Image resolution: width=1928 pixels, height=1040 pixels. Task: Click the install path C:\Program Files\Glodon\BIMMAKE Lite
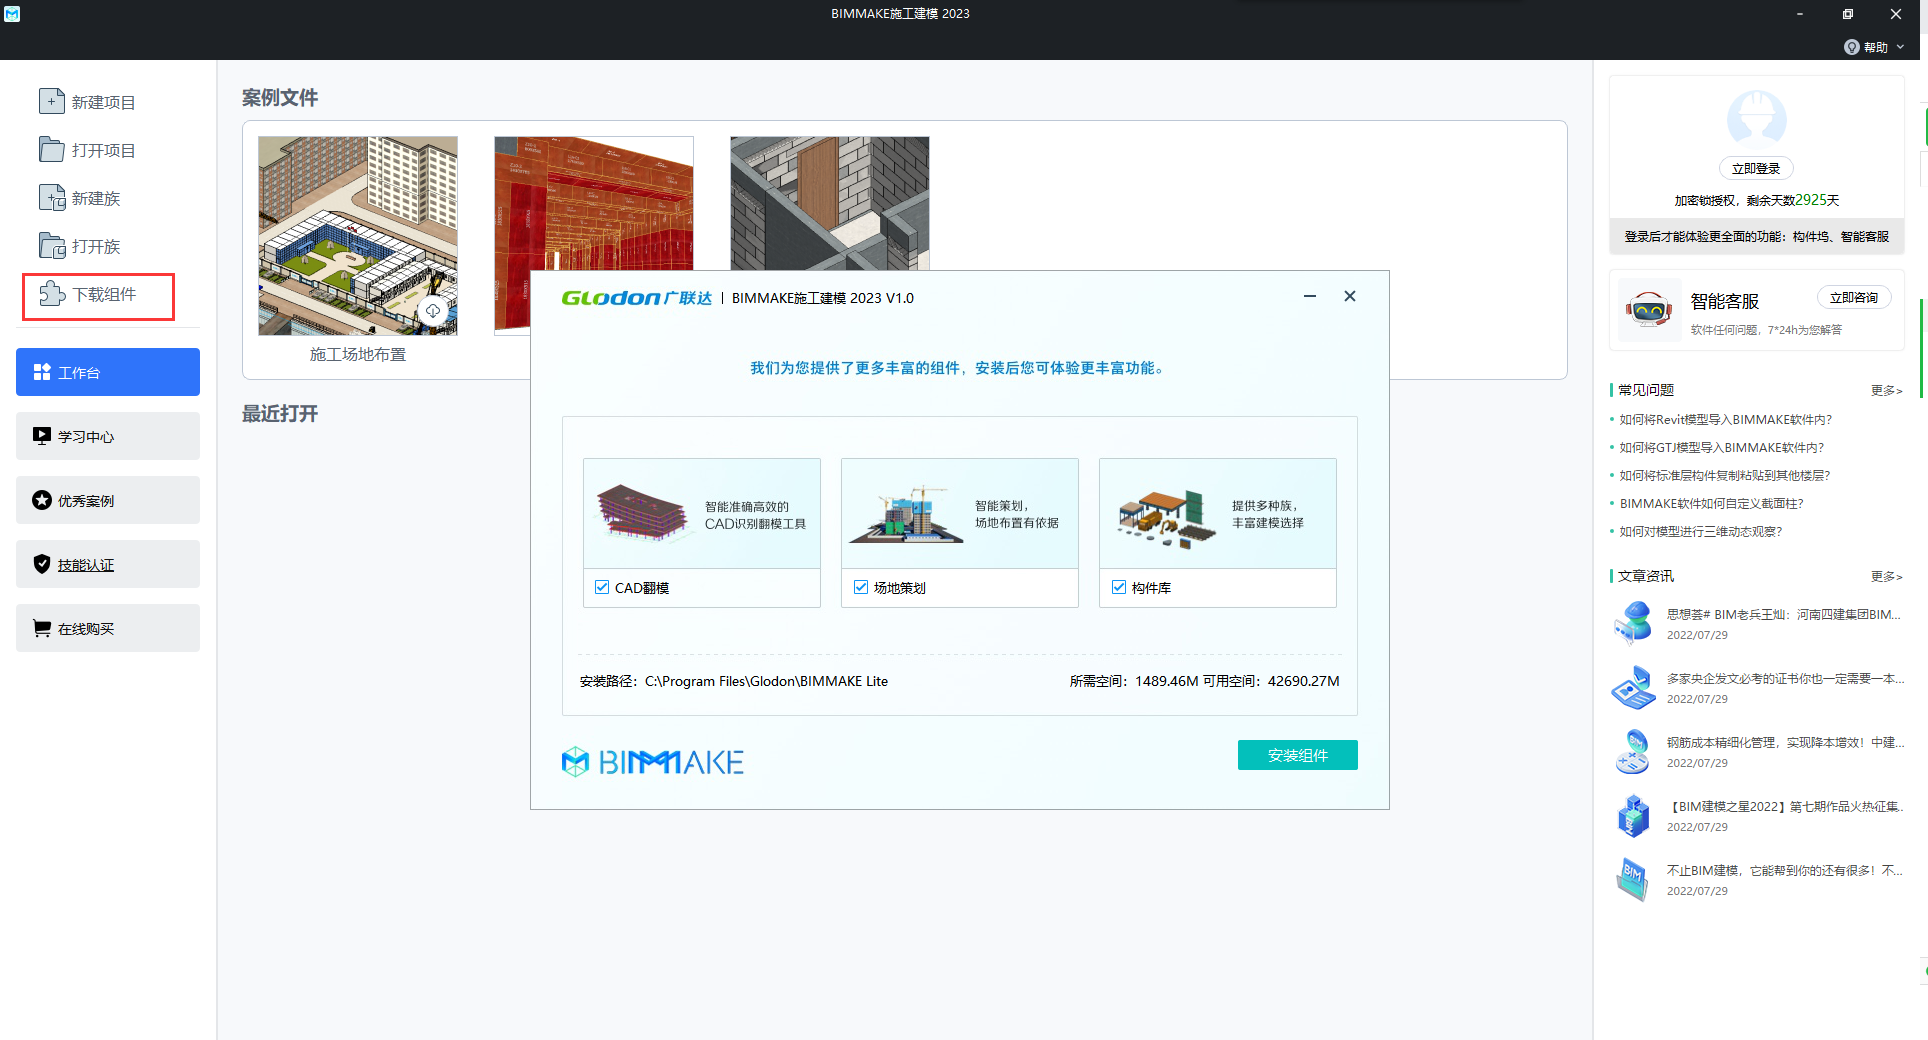pyautogui.click(x=766, y=681)
